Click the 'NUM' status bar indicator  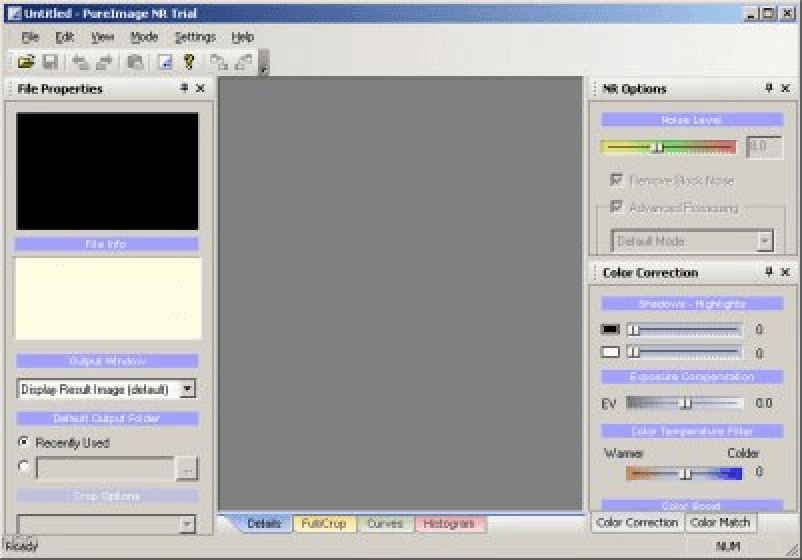pos(728,546)
